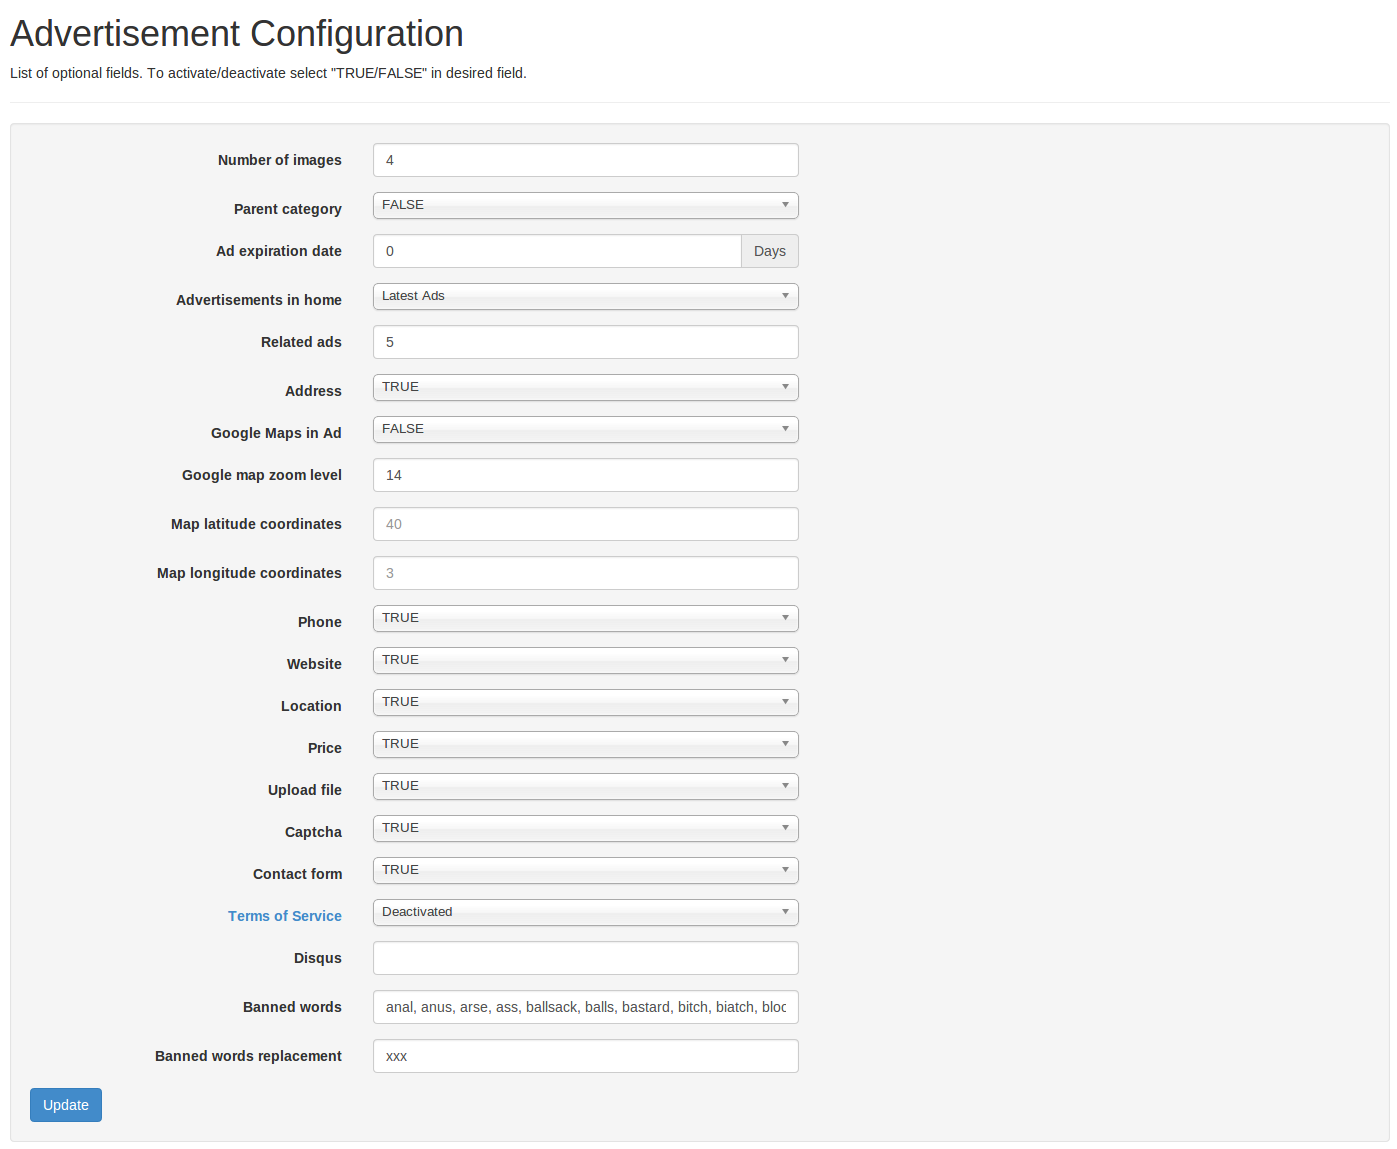Image resolution: width=1397 pixels, height=1149 pixels.
Task: Click the Google map zoom level label
Action: pos(262,475)
